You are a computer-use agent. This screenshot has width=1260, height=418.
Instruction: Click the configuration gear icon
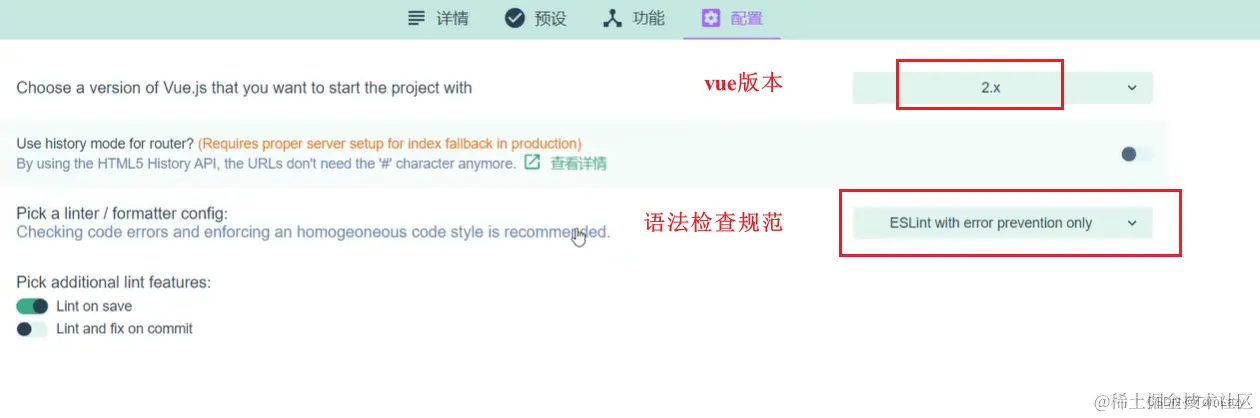[x=711, y=18]
